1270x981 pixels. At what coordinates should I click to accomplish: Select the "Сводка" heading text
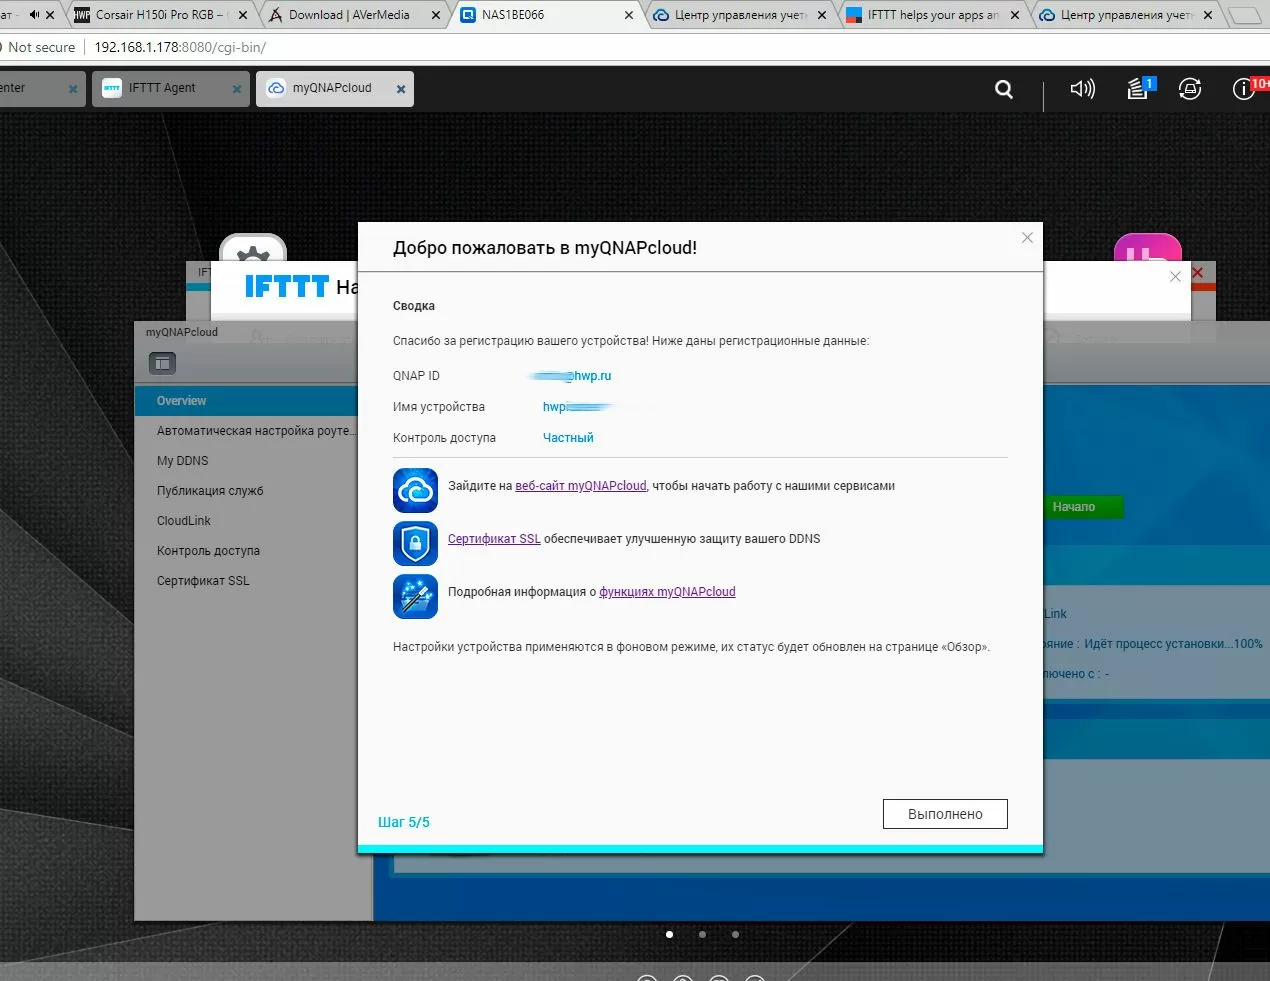click(x=414, y=306)
